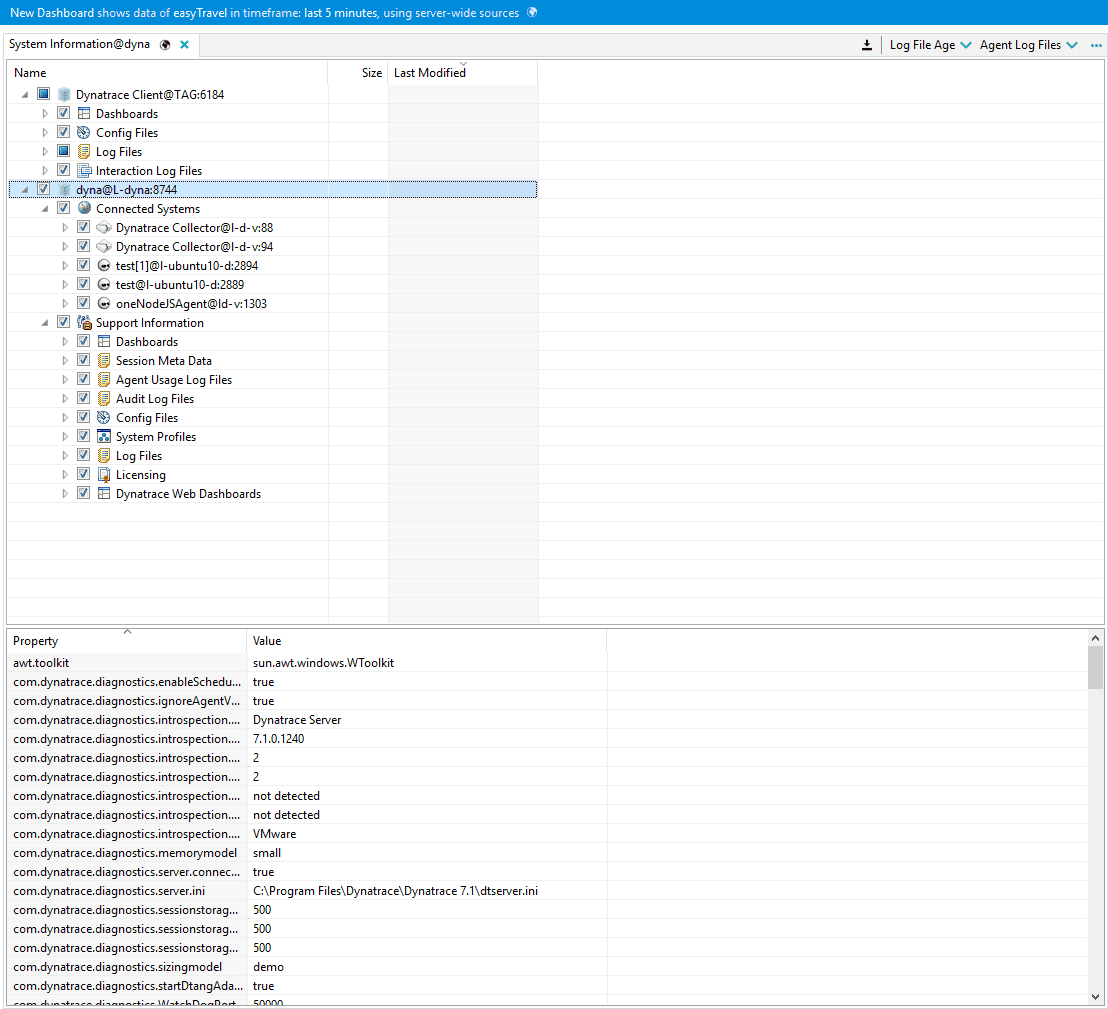Click the System Profiles icon
Image resolution: width=1108 pixels, height=1009 pixels.
104,437
